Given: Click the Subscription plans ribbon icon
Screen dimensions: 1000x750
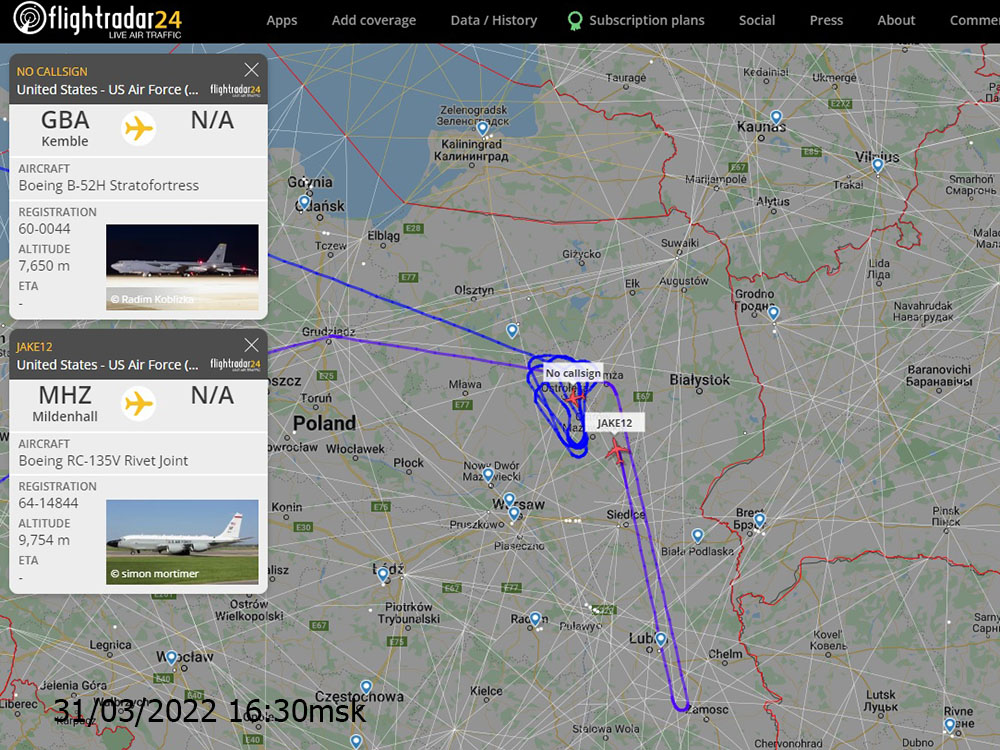Looking at the screenshot, I should point(575,21).
